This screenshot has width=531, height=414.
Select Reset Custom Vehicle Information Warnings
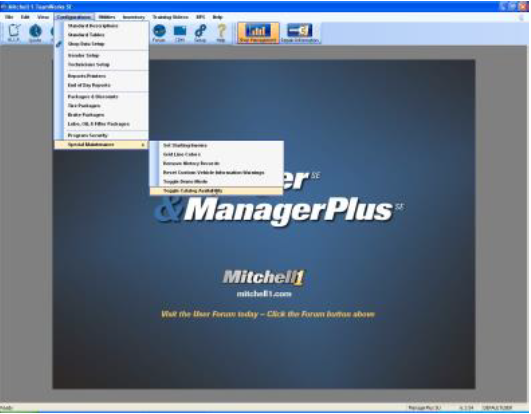(216, 173)
